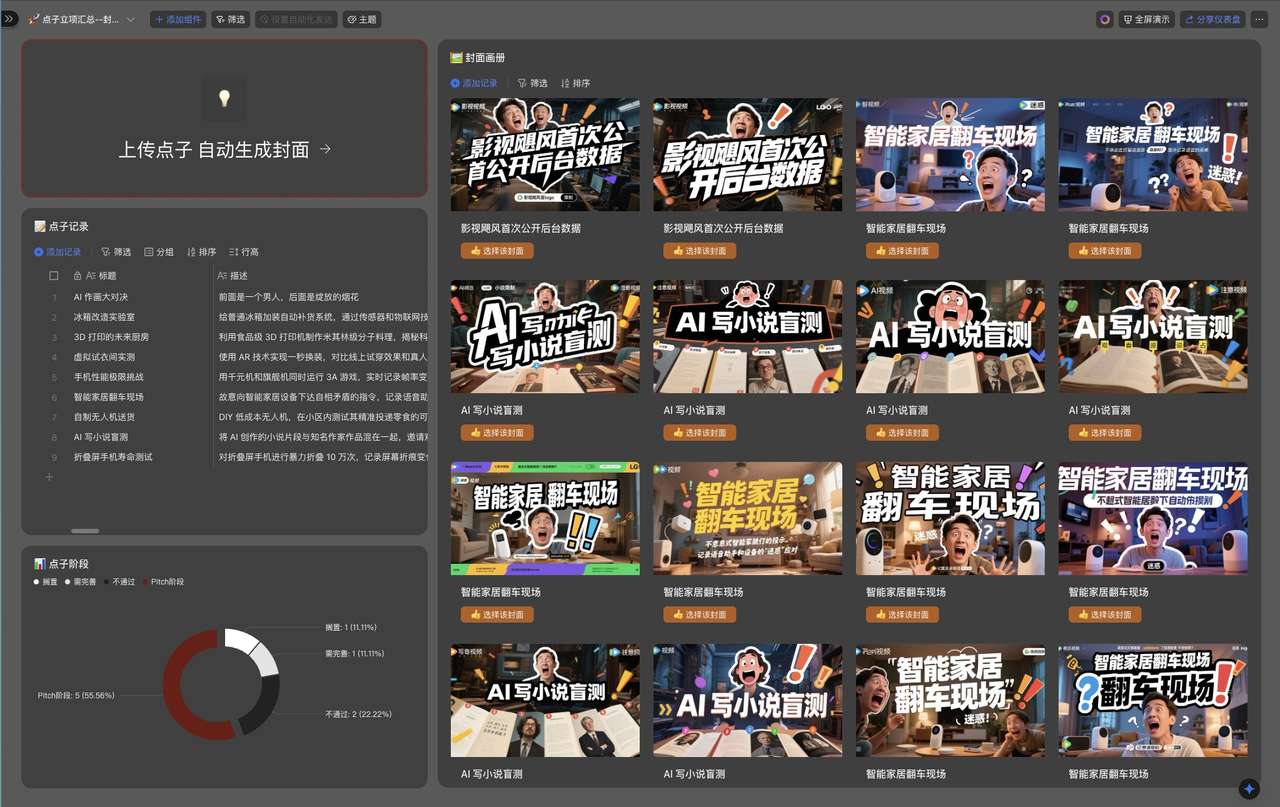Click the 添加组件 button
This screenshot has width=1280, height=807.
click(178, 19)
